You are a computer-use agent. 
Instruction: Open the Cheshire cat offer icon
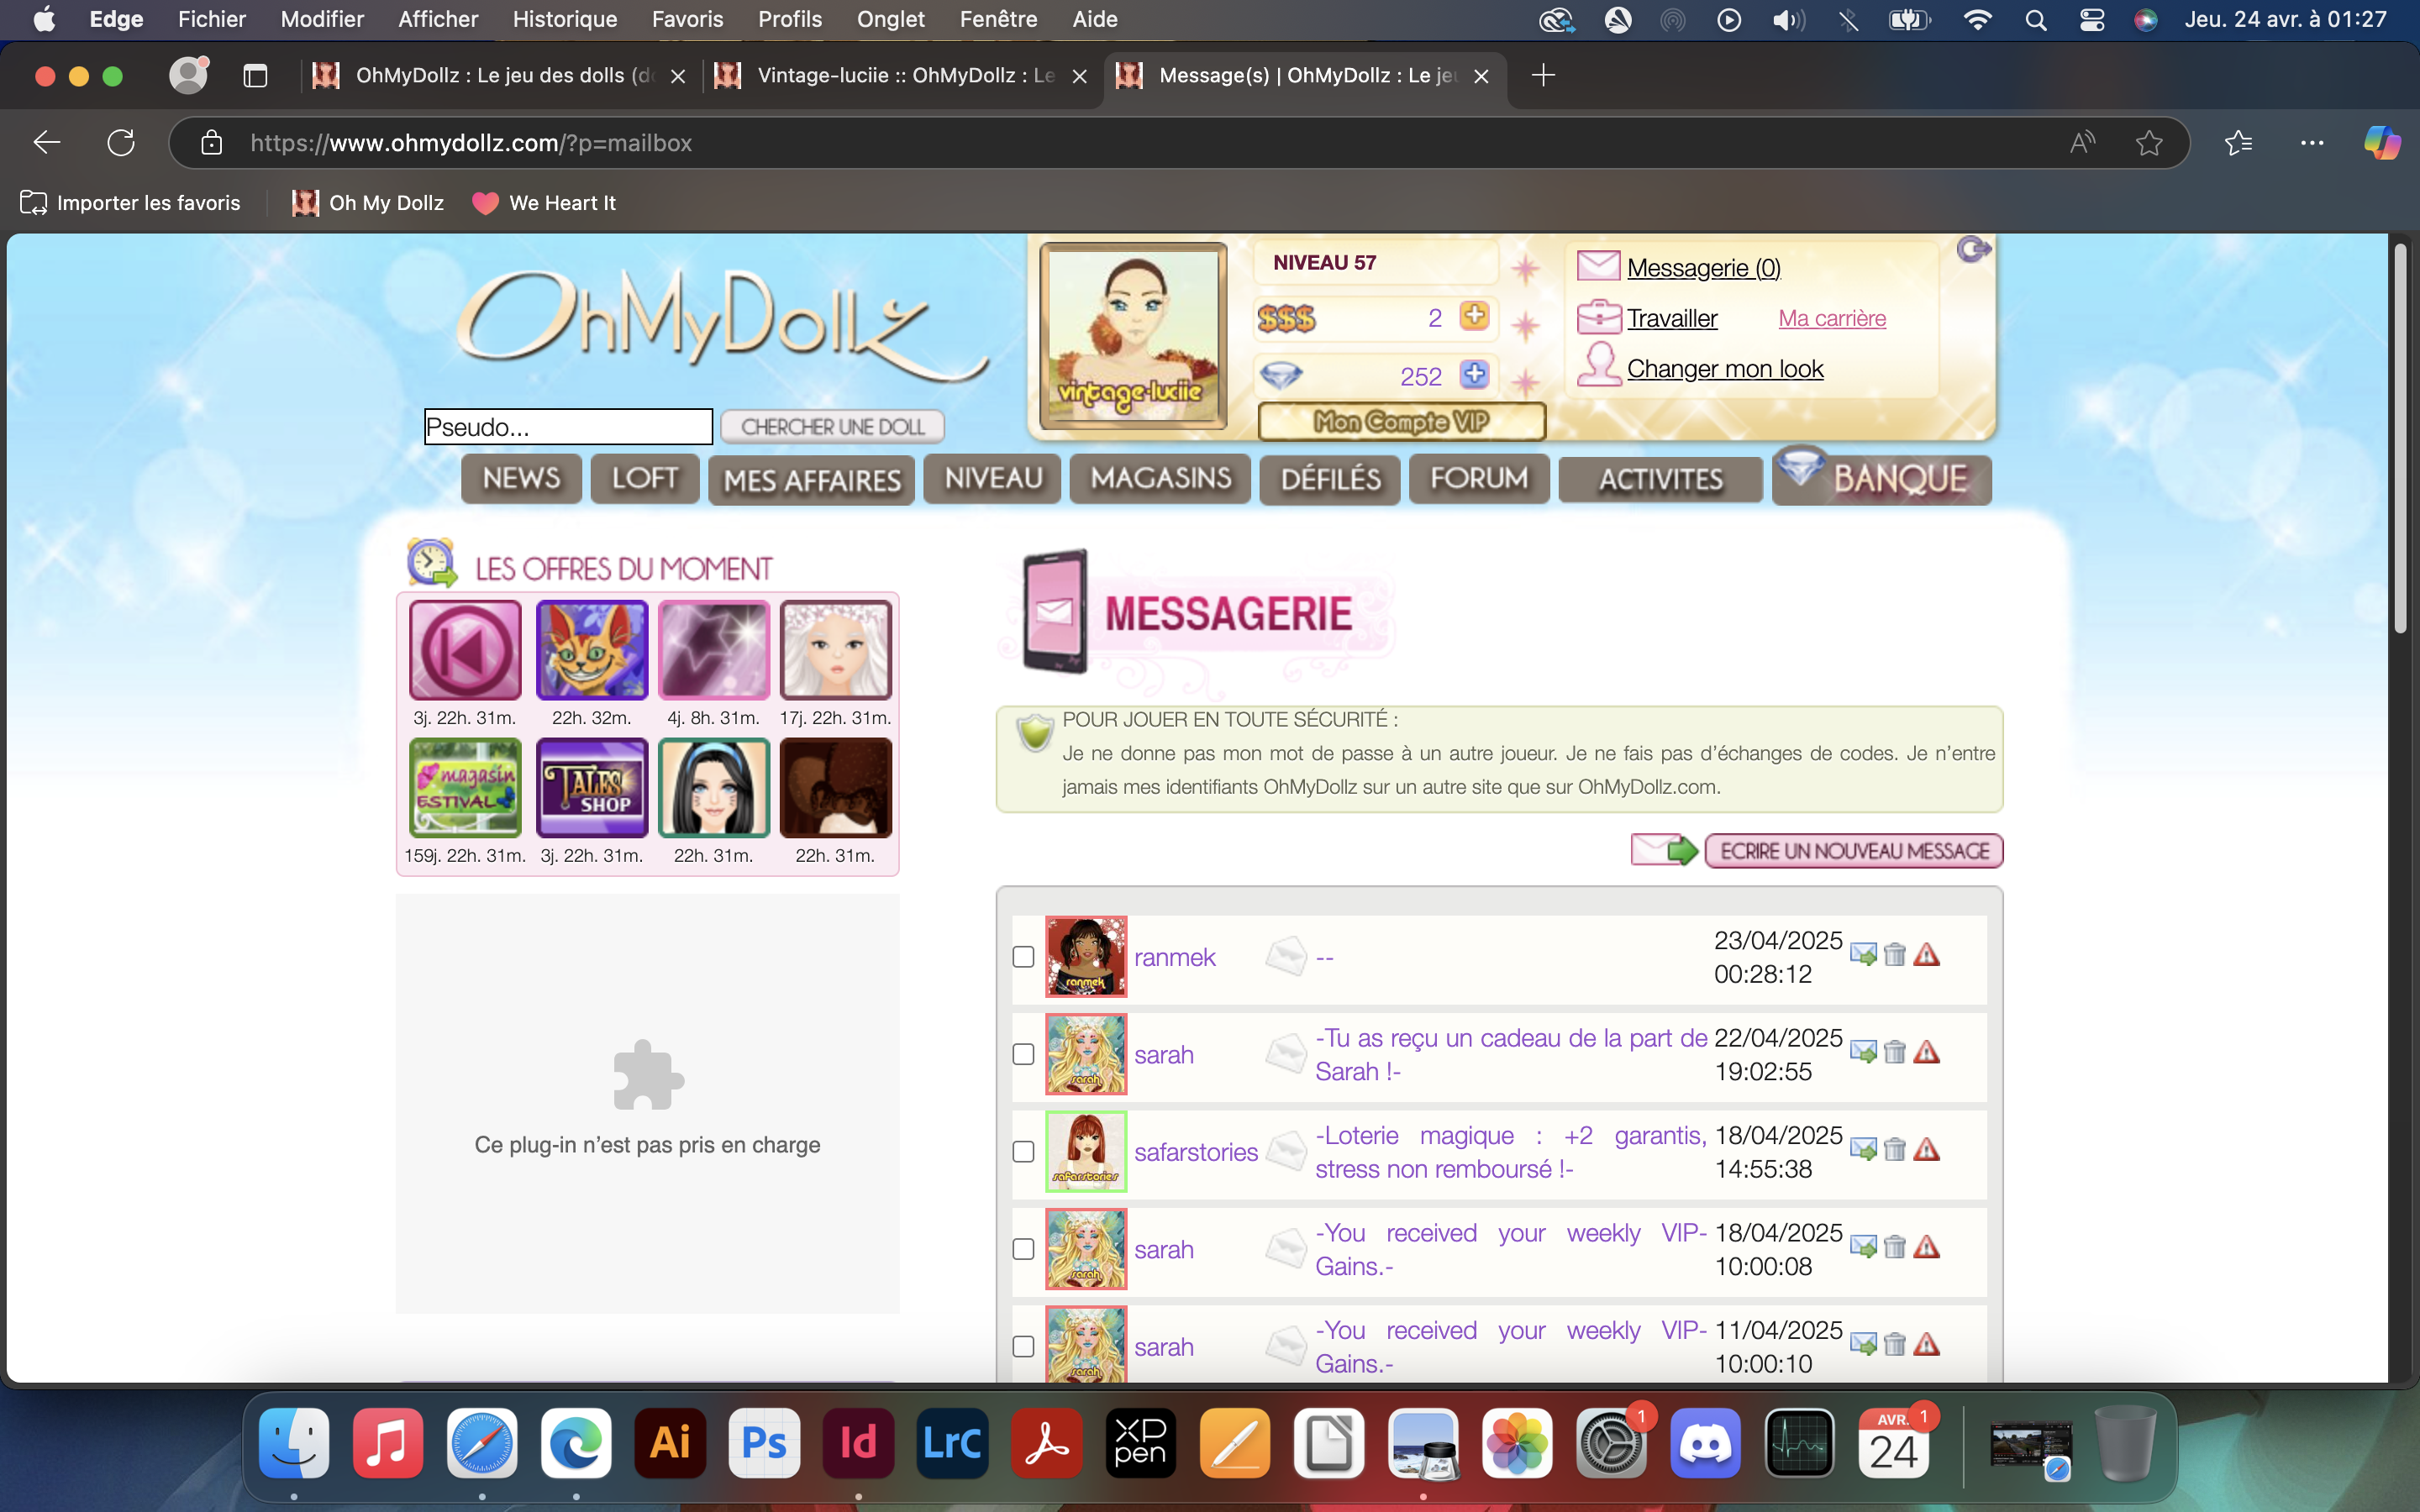point(591,650)
